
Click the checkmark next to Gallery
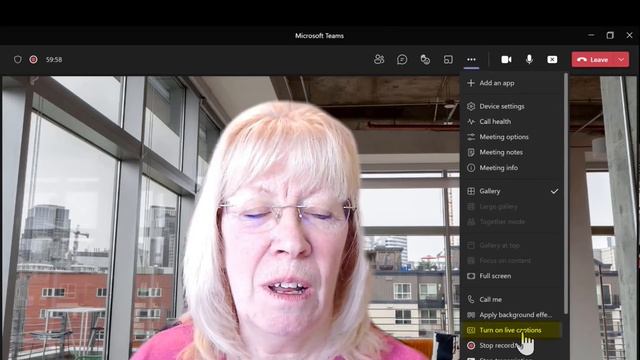[x=554, y=191]
